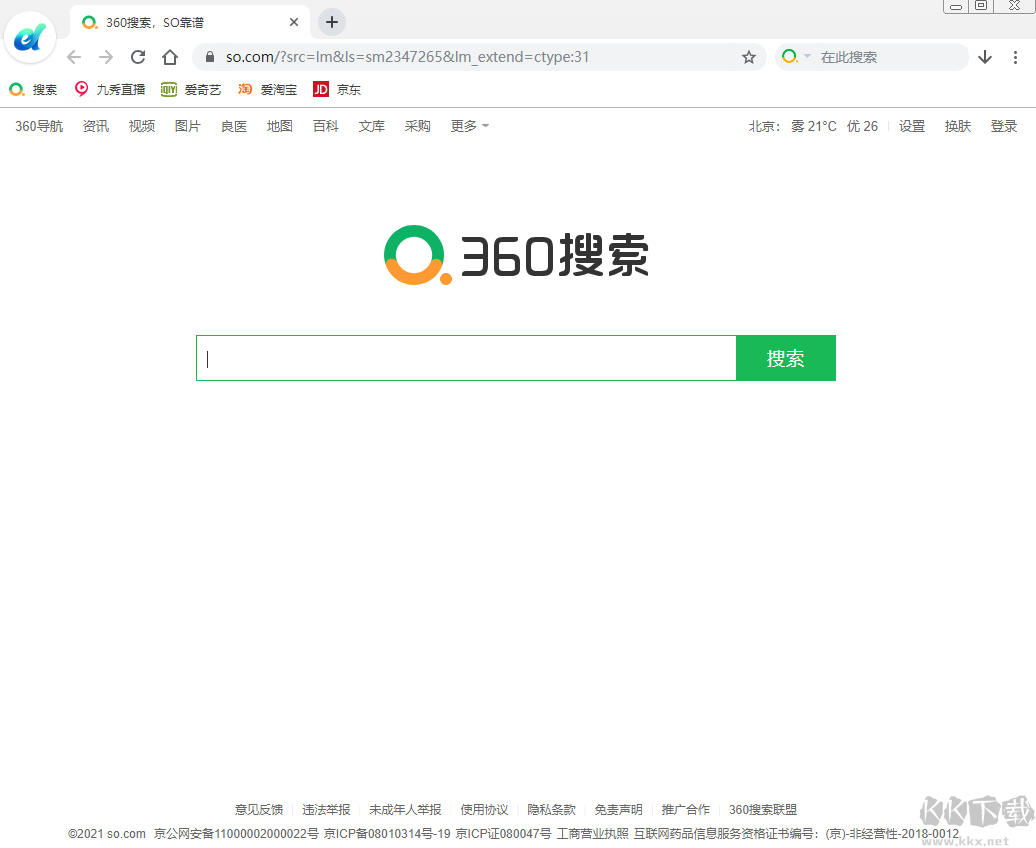The height and width of the screenshot is (848, 1036).
Task: Select the 图片 navigation category
Action: 187,125
